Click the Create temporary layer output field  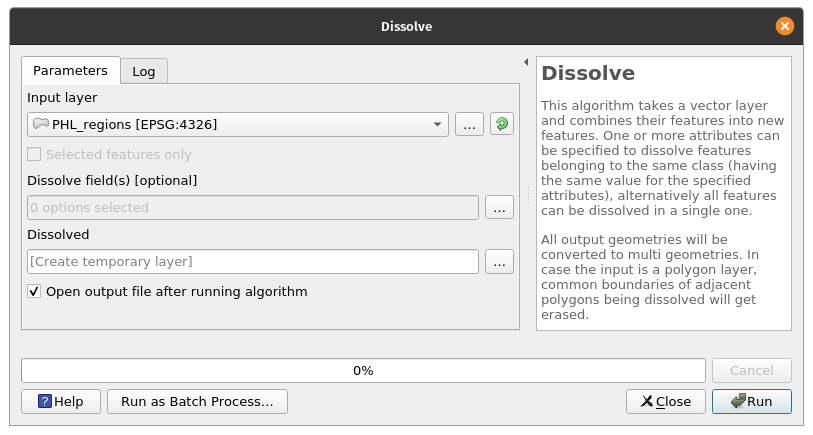(253, 261)
